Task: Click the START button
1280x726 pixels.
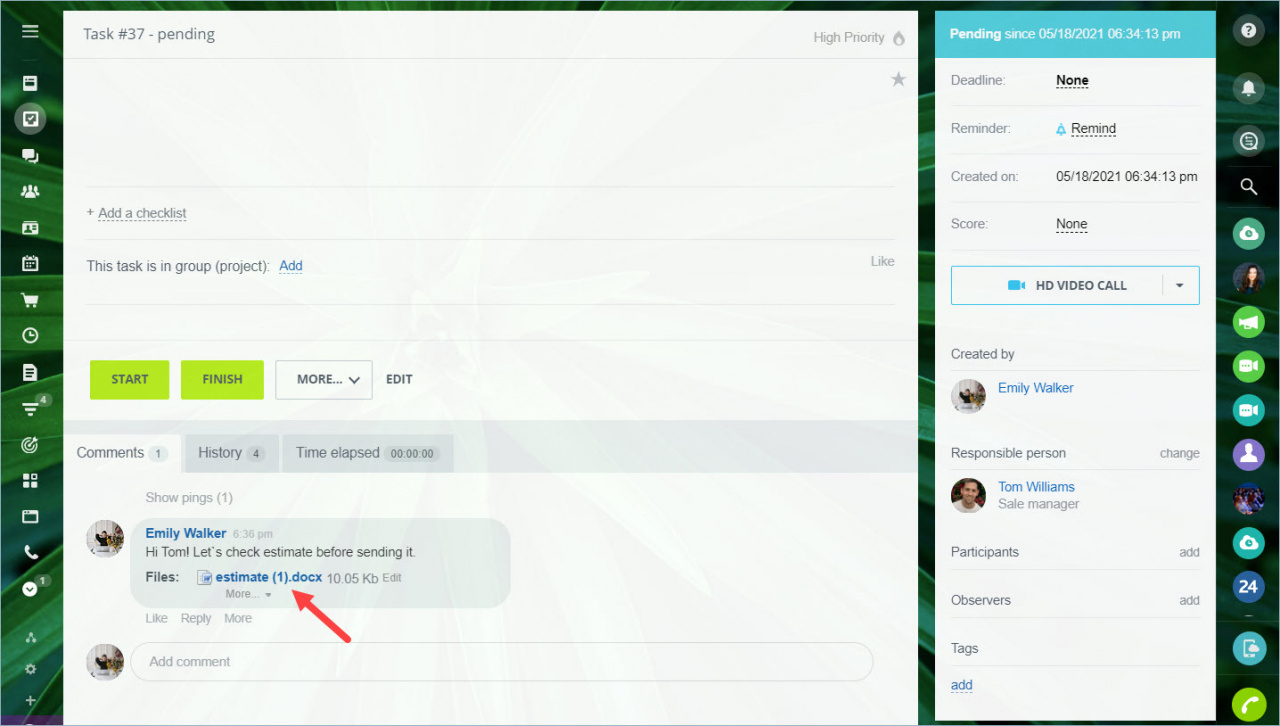Action: [130, 380]
